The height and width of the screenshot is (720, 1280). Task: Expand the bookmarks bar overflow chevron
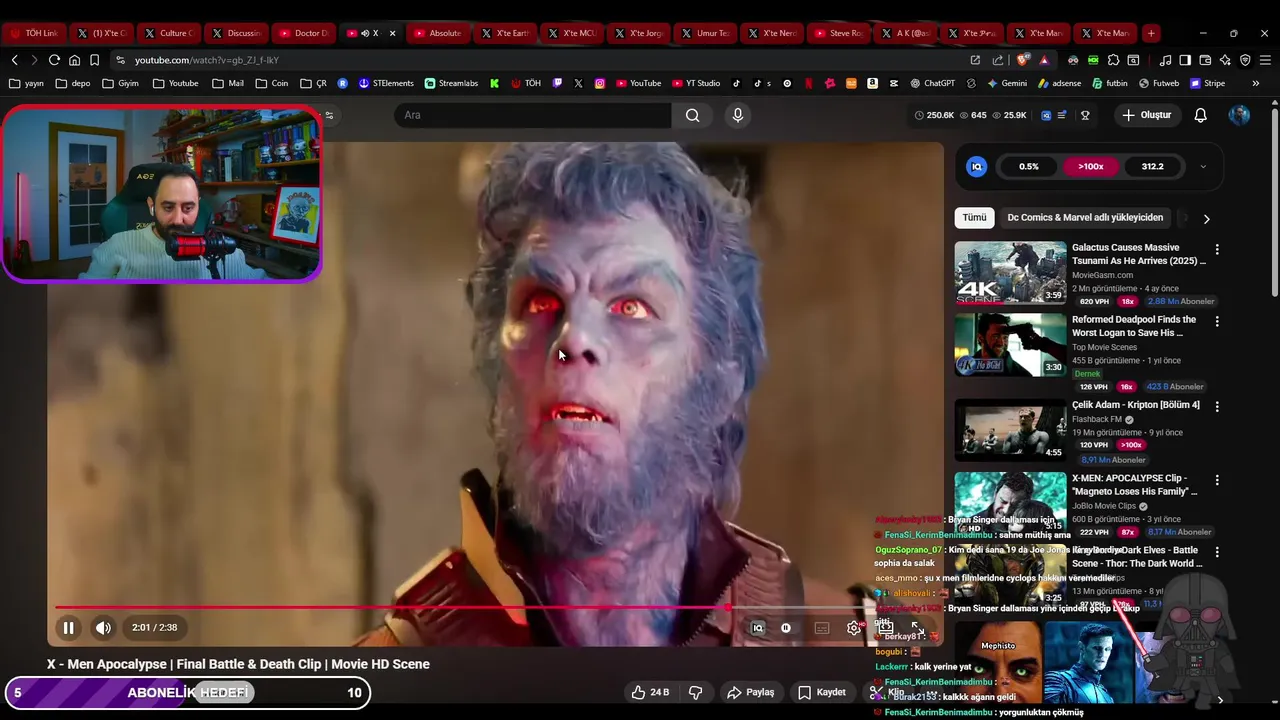pyautogui.click(x=1256, y=83)
